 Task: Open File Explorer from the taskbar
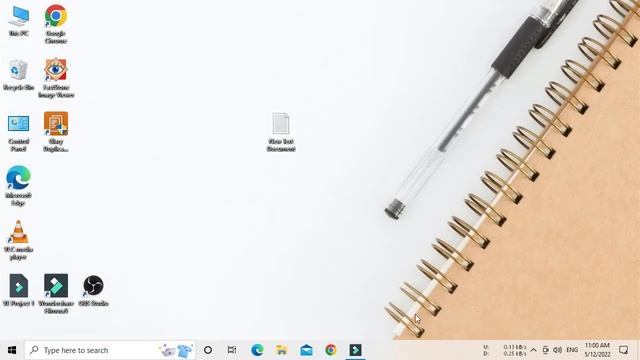tap(282, 350)
